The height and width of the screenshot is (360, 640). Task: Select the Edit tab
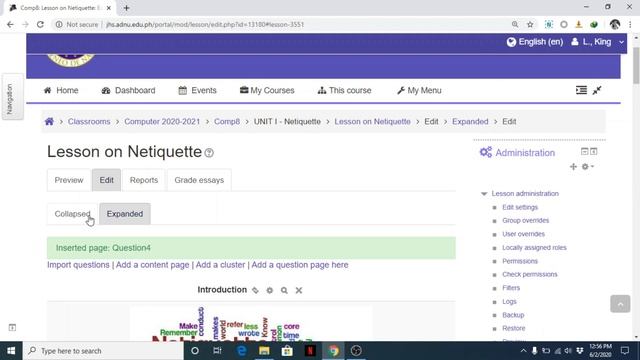click(x=107, y=180)
